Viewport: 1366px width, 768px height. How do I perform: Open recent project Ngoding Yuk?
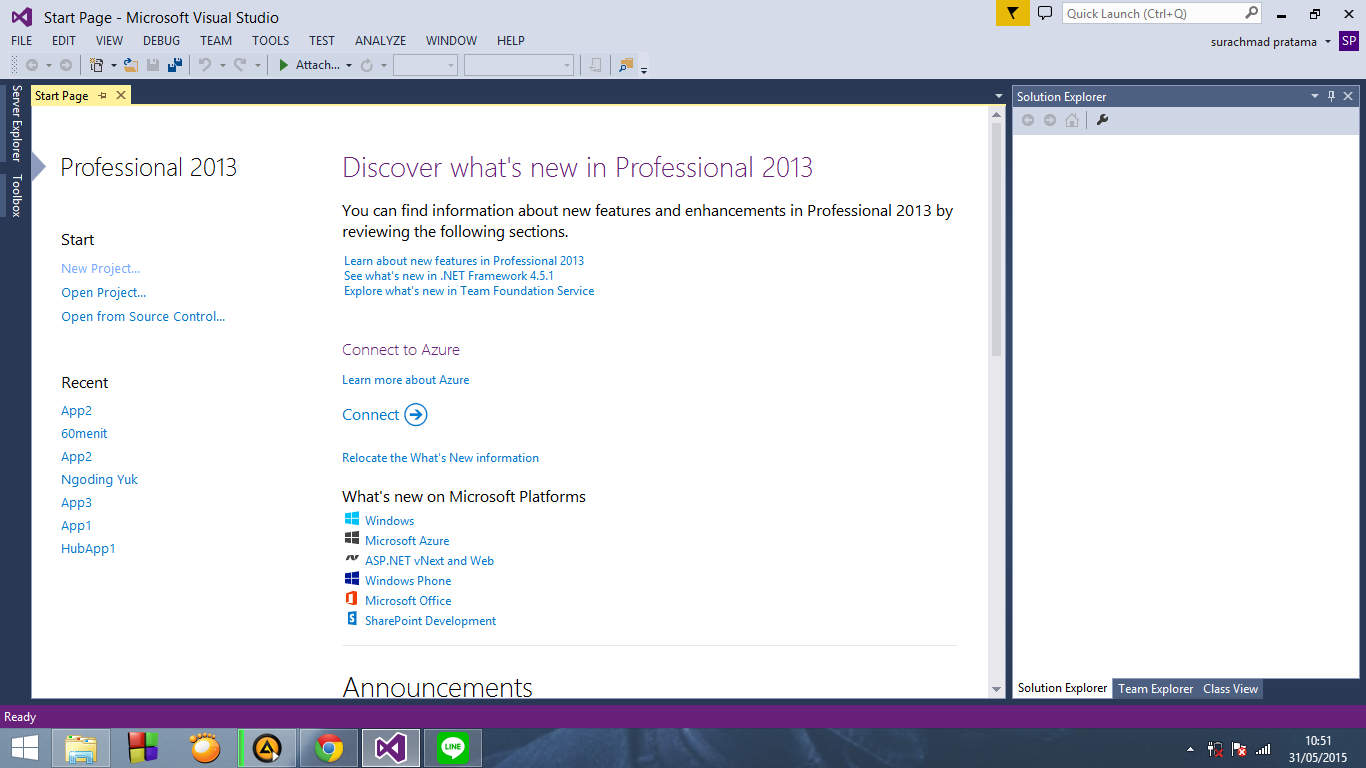99,480
